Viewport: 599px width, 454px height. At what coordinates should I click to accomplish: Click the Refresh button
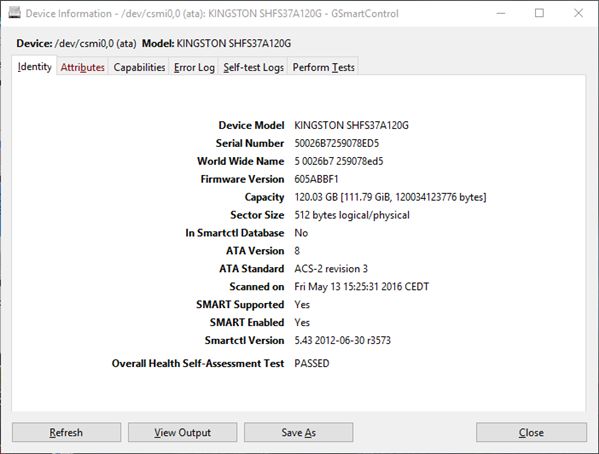click(66, 432)
